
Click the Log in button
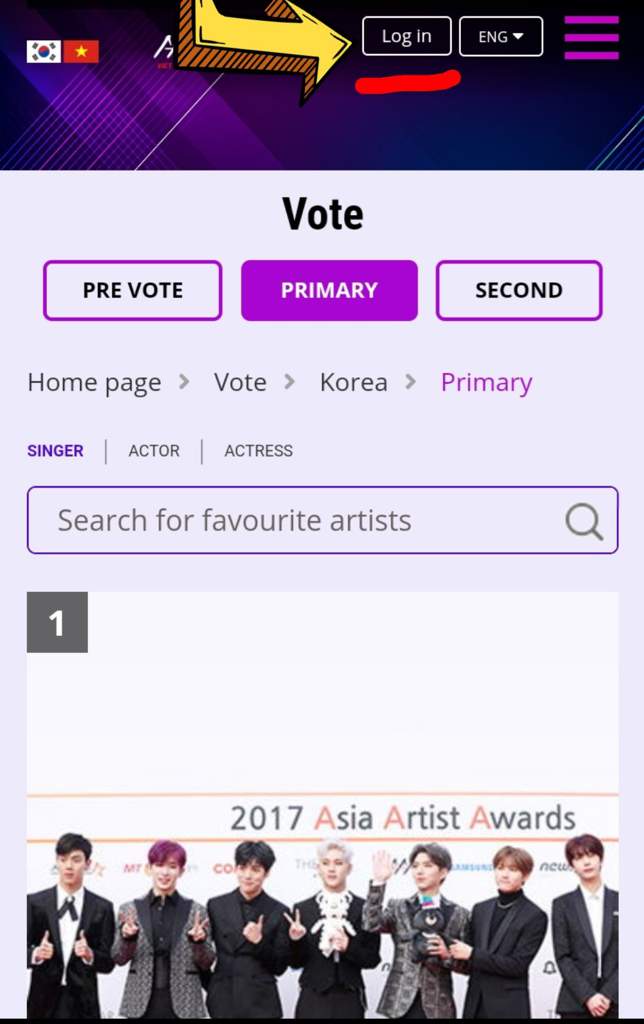tap(407, 36)
